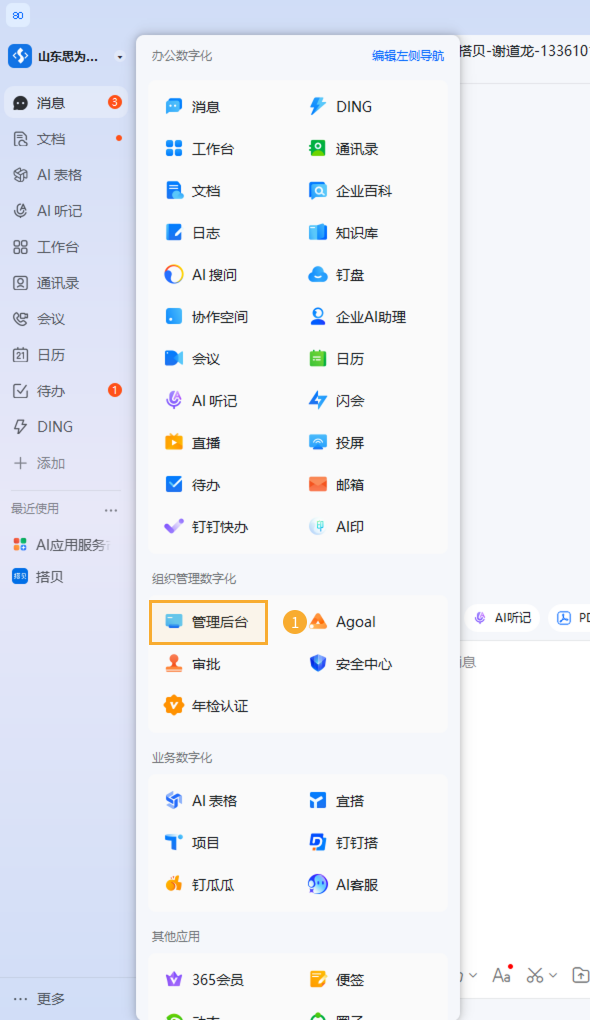
Task: Open 钉钉搭 app
Action: (343, 844)
